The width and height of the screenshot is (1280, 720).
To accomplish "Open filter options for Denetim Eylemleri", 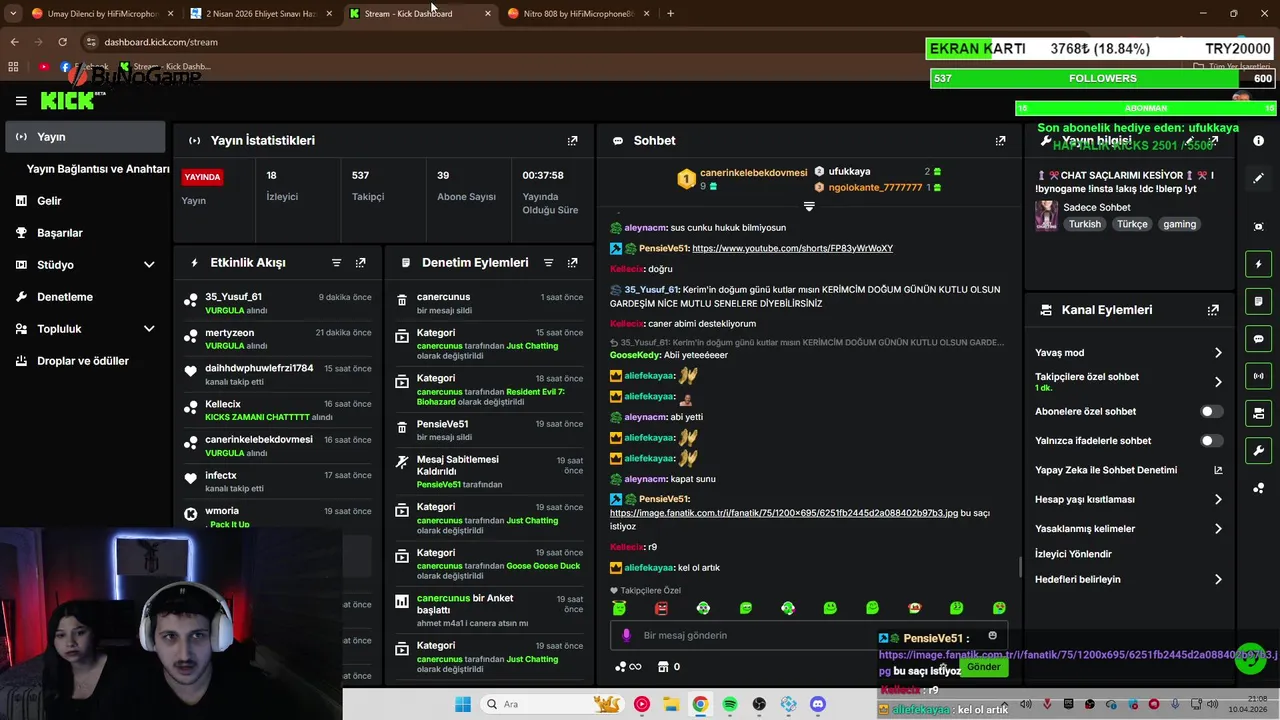I will pos(548,263).
